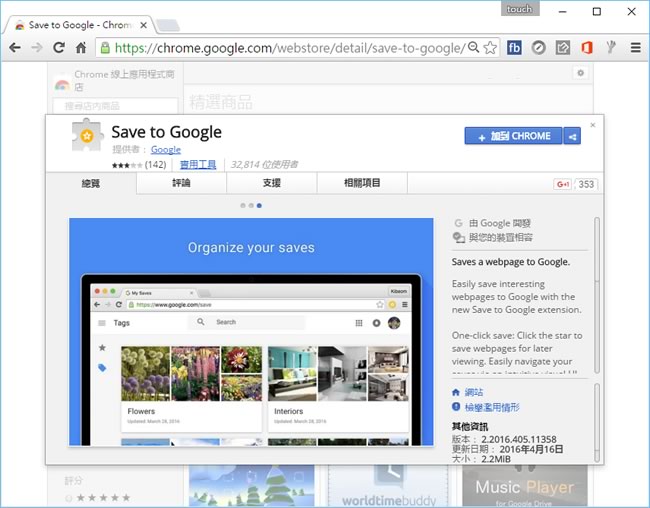Click the version 2.2016.405.11358 text
Image resolution: width=650 pixels, height=508 pixels.
coord(519,439)
